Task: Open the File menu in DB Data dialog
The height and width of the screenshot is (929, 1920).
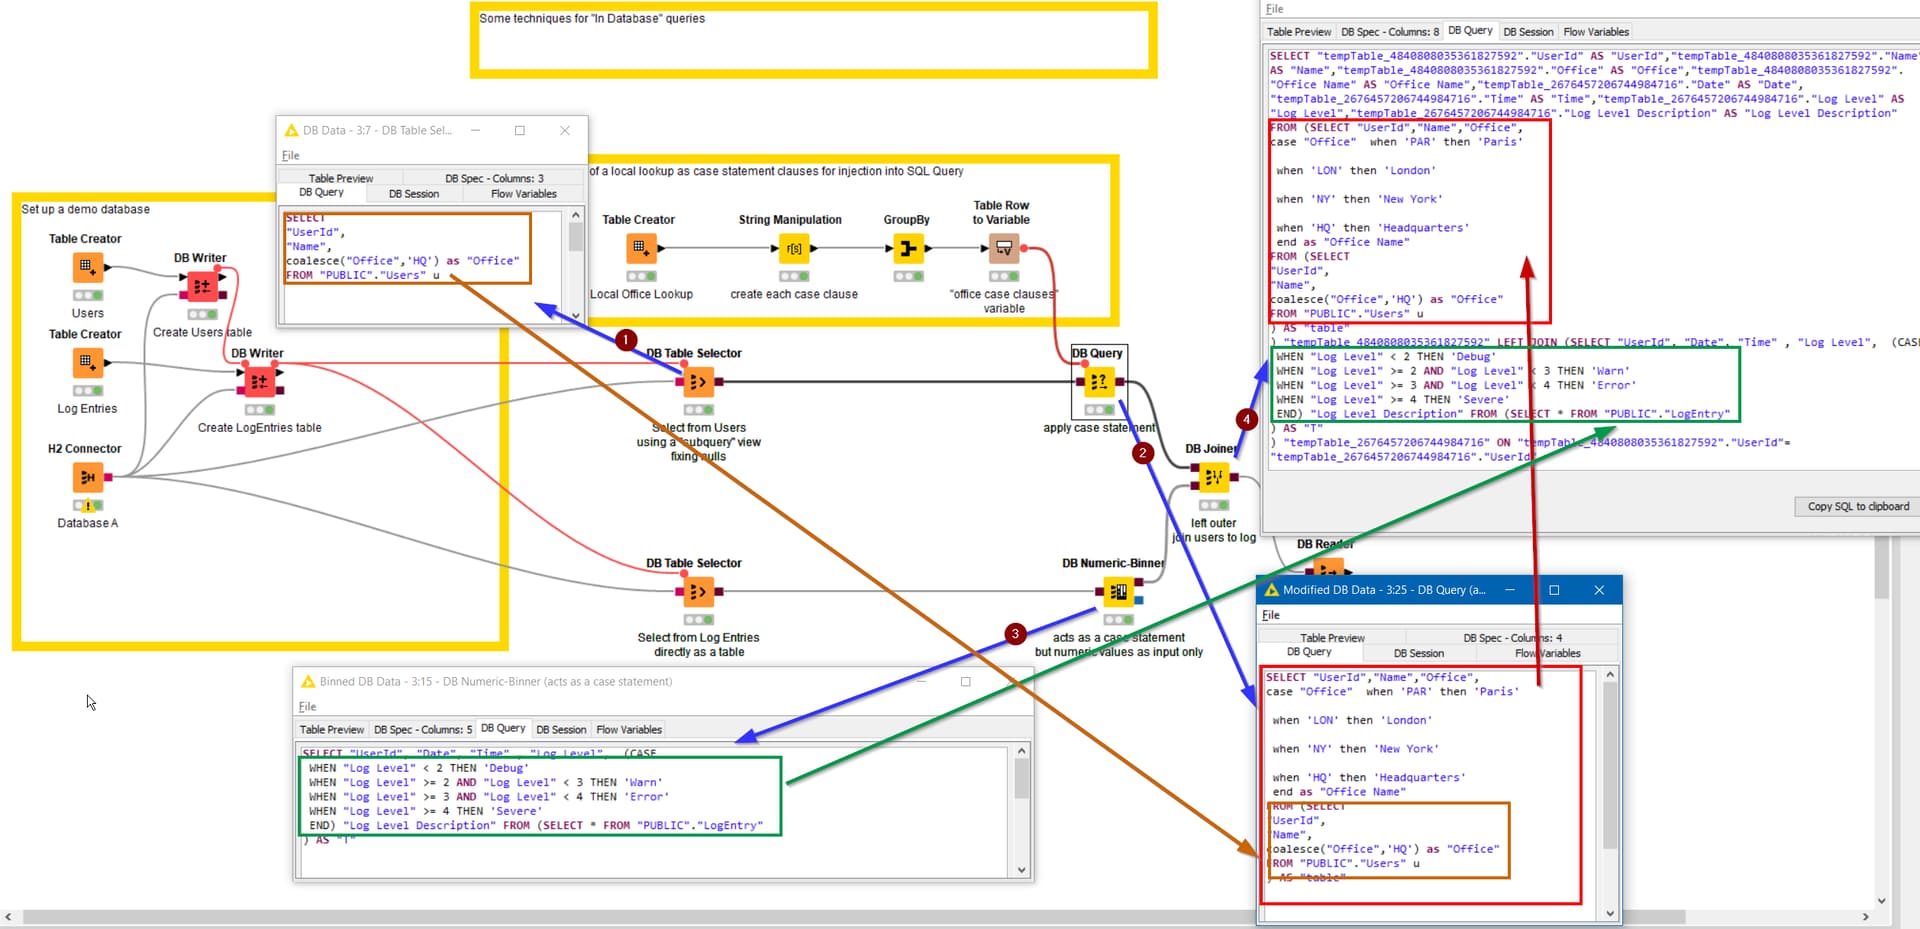Action: (x=290, y=156)
